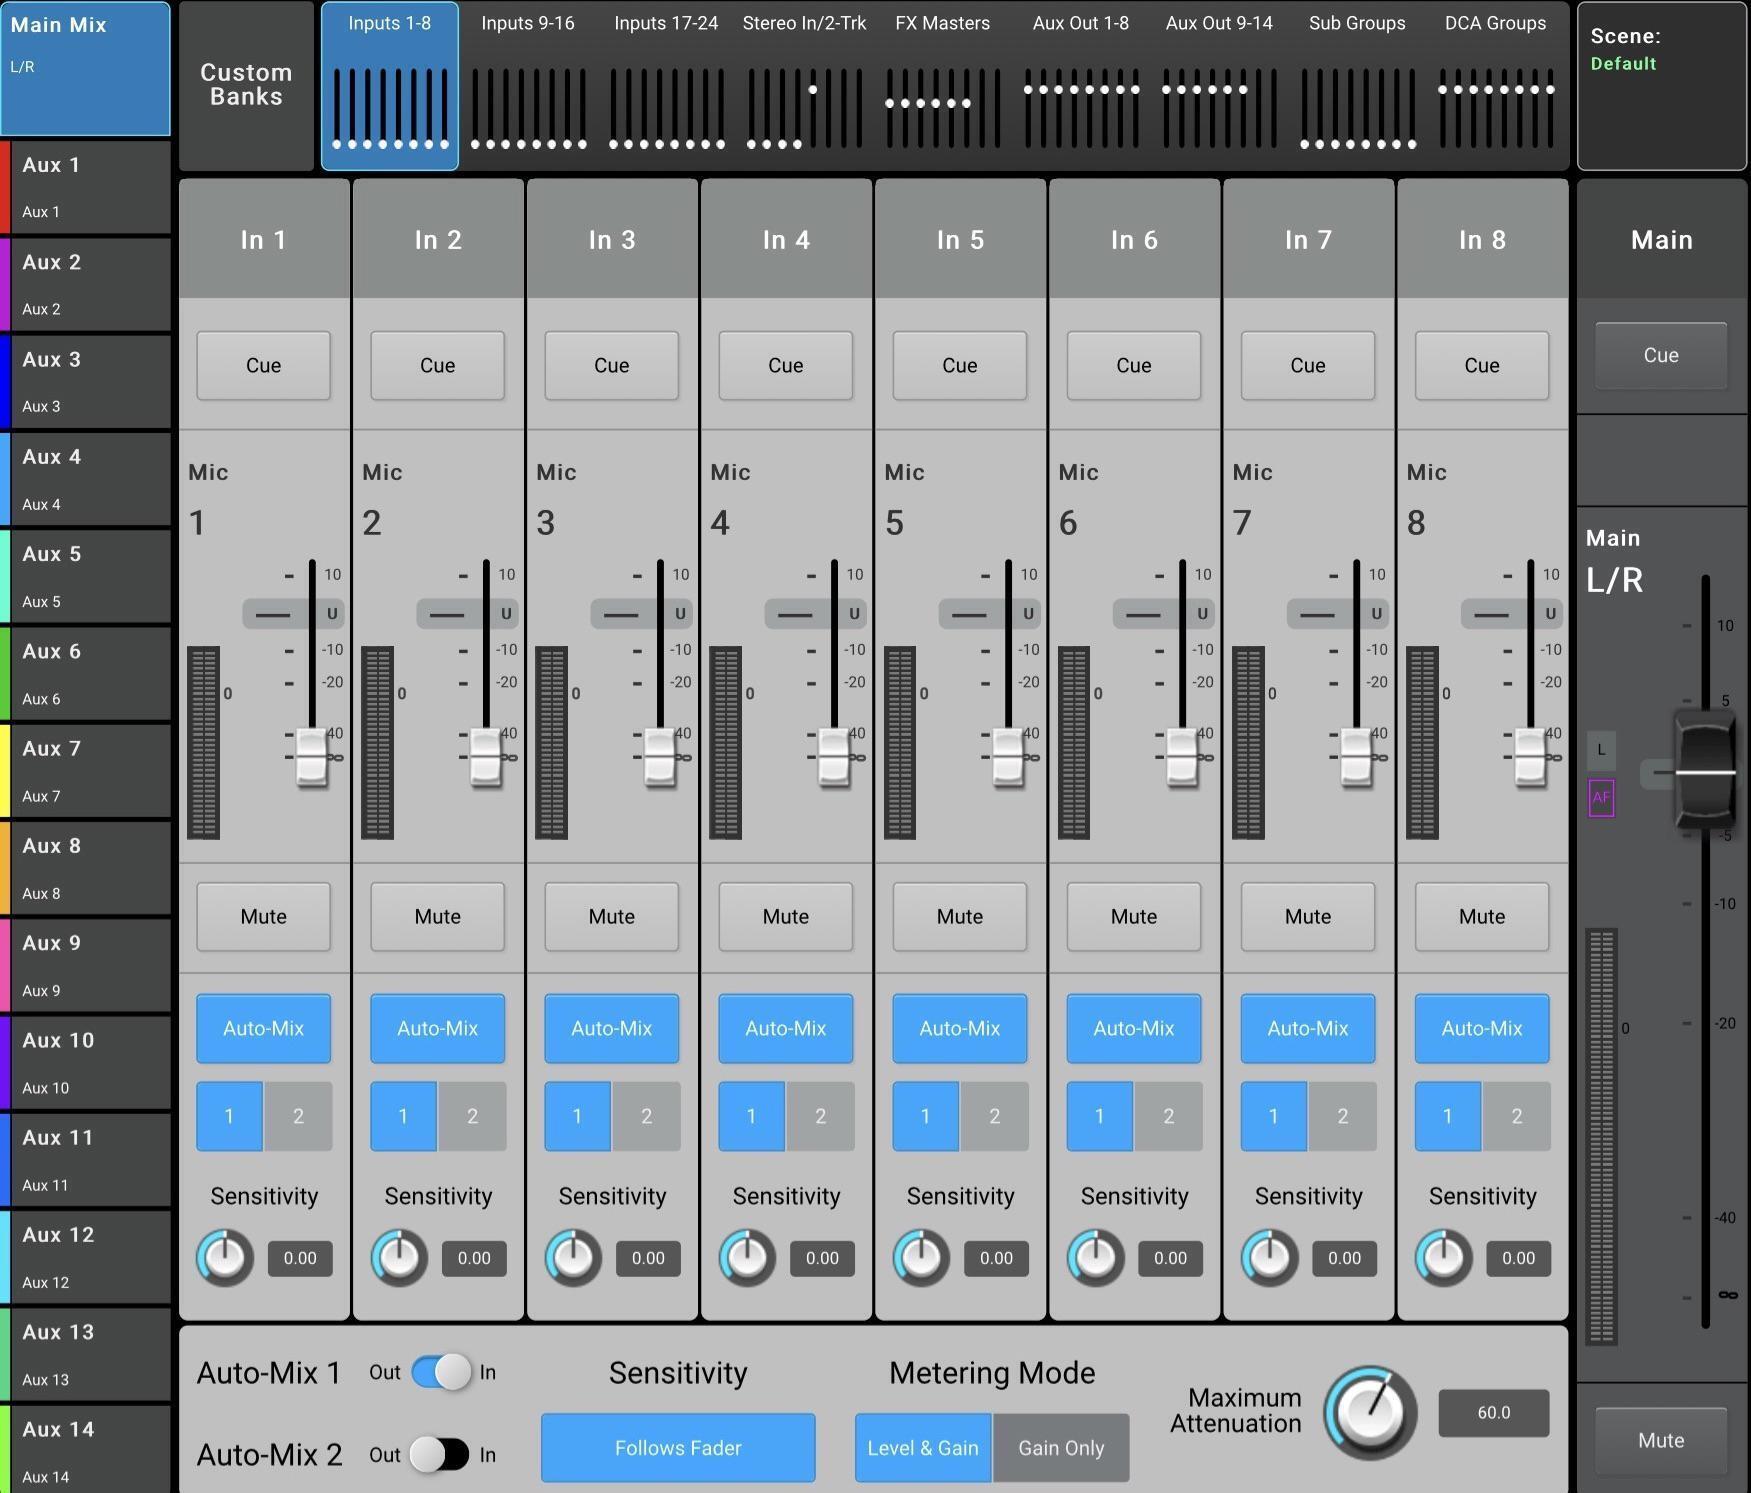Click the Sensitivity knob on channel In 1
The height and width of the screenshot is (1493, 1751).
click(224, 1258)
